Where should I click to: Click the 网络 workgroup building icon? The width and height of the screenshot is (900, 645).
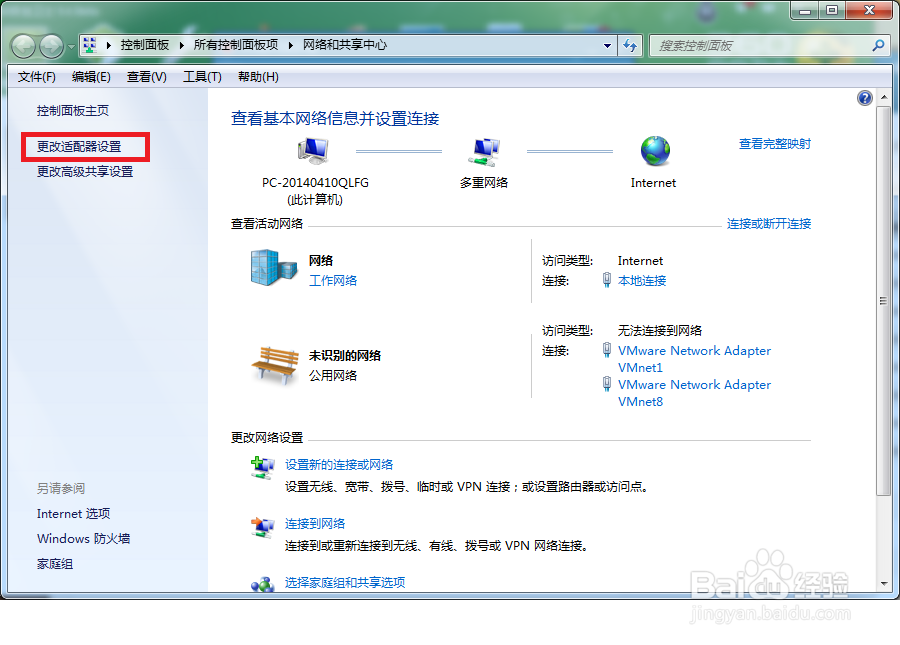point(273,269)
